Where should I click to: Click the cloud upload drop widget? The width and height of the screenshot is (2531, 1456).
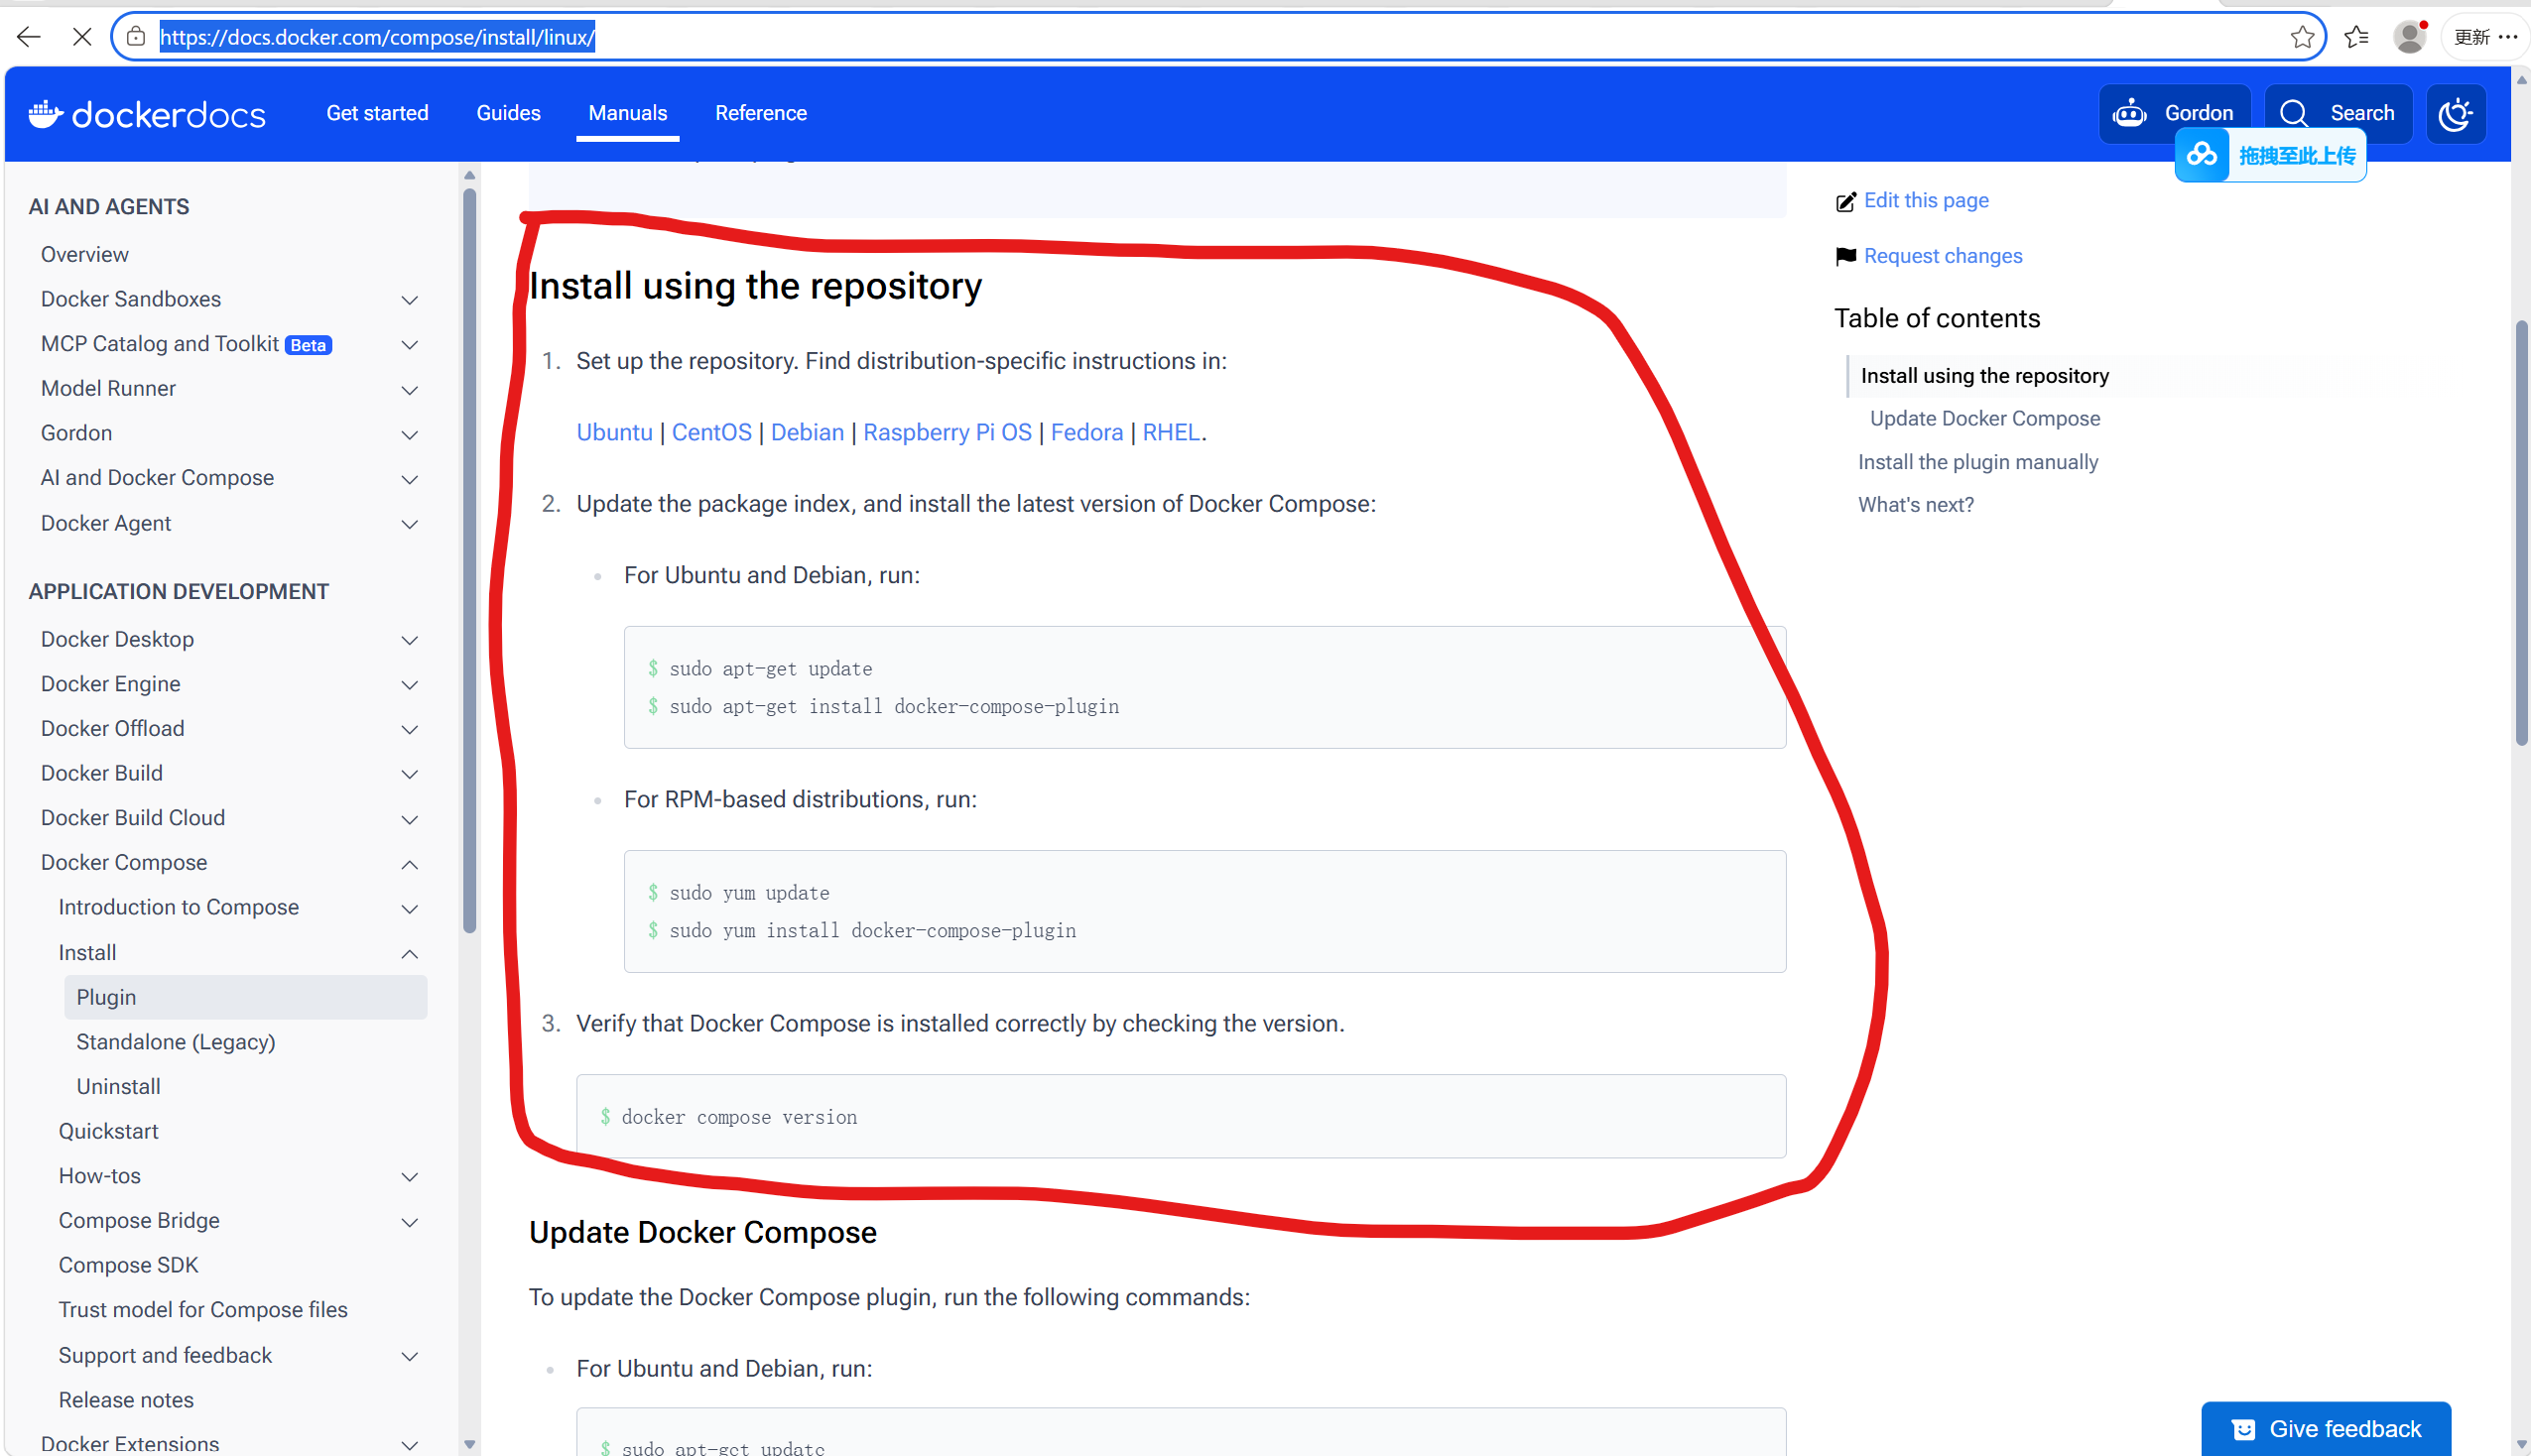(x=2270, y=156)
